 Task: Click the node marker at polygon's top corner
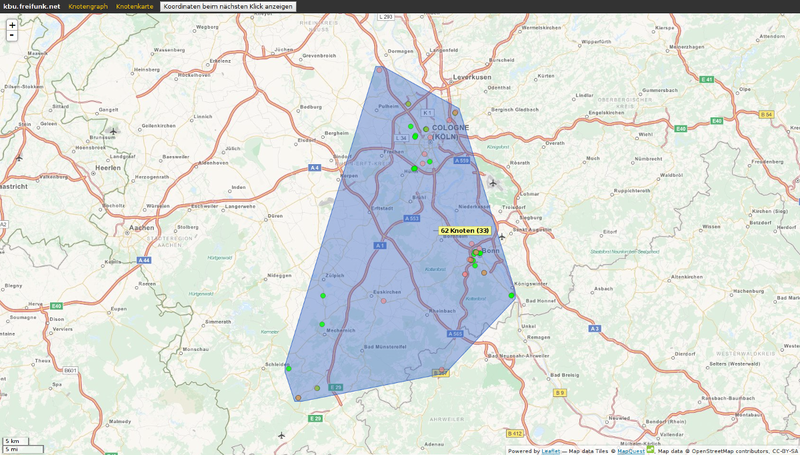click(378, 68)
